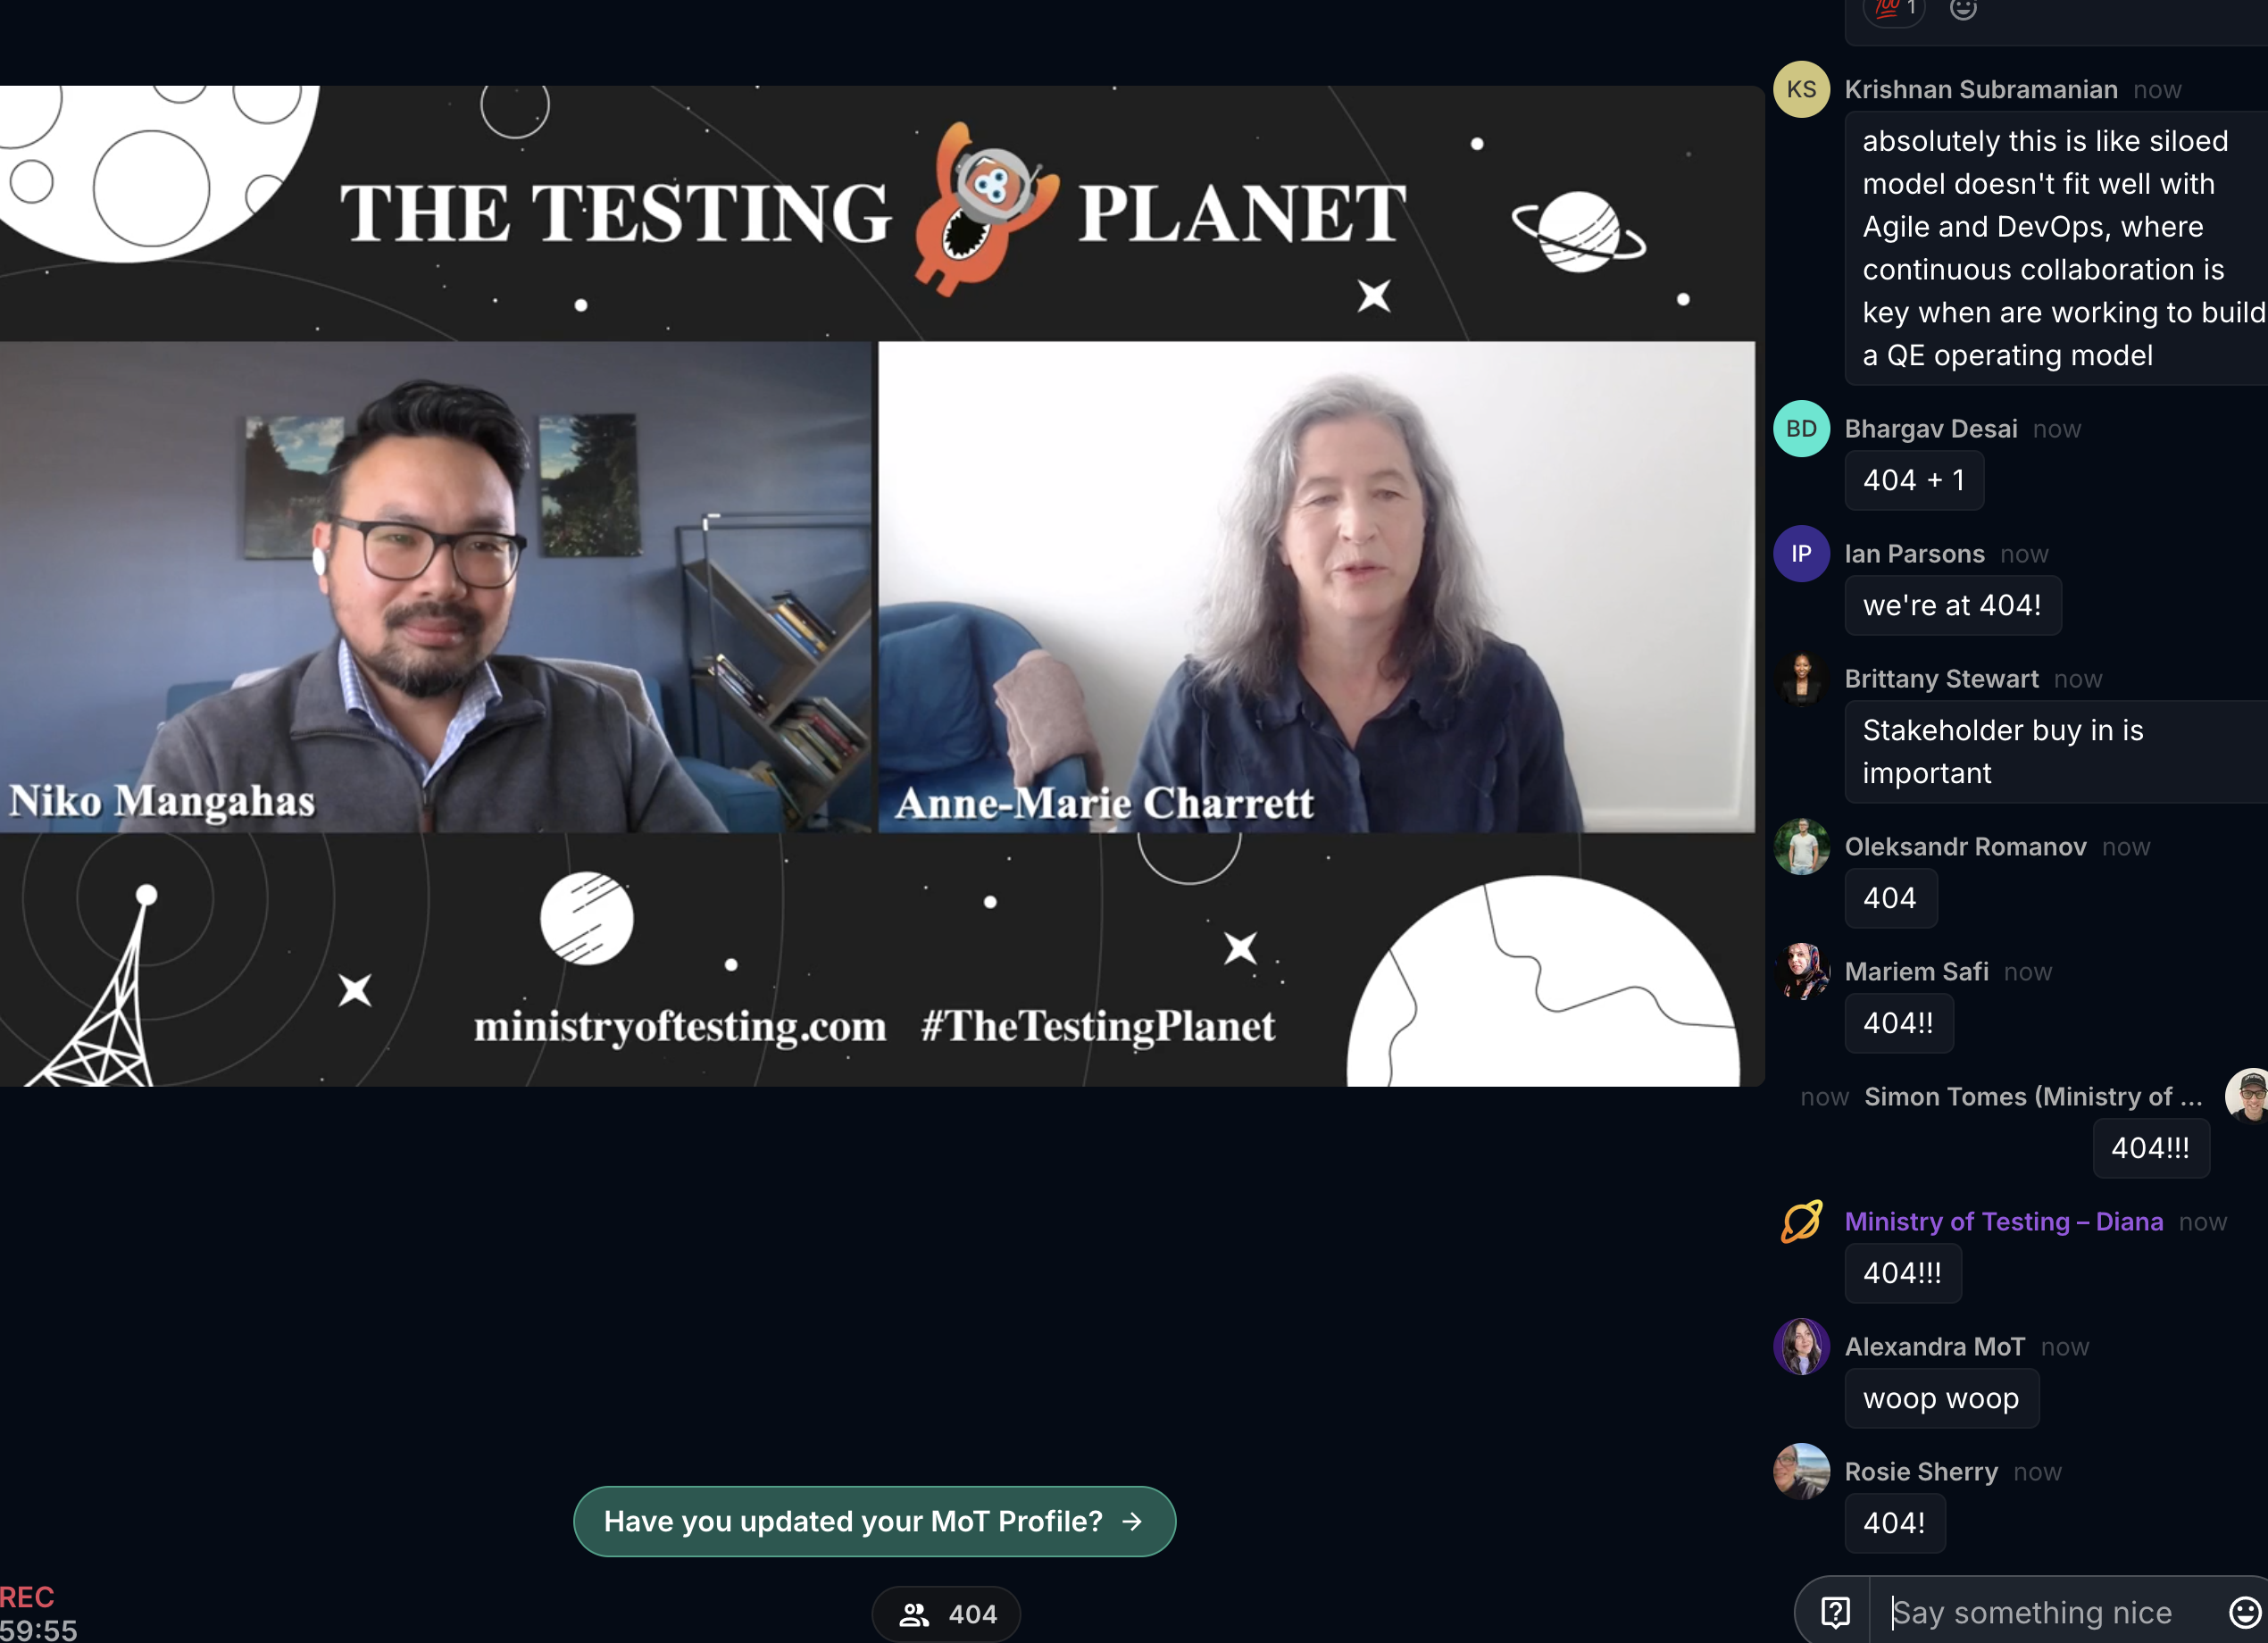This screenshot has height=1643, width=2268.
Task: Click the 100 emoji reaction badge
Action: 1894,10
